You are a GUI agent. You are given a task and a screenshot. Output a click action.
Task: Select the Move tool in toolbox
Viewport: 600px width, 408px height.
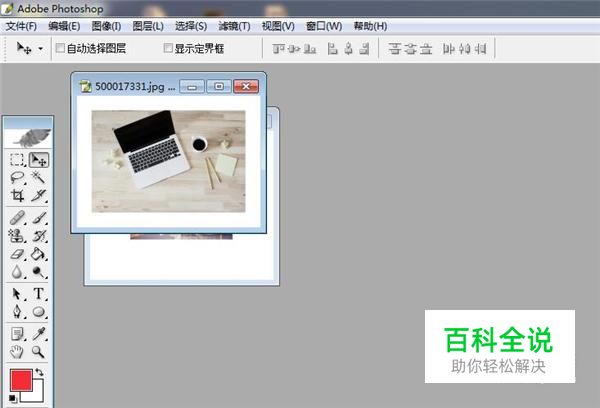pyautogui.click(x=38, y=160)
